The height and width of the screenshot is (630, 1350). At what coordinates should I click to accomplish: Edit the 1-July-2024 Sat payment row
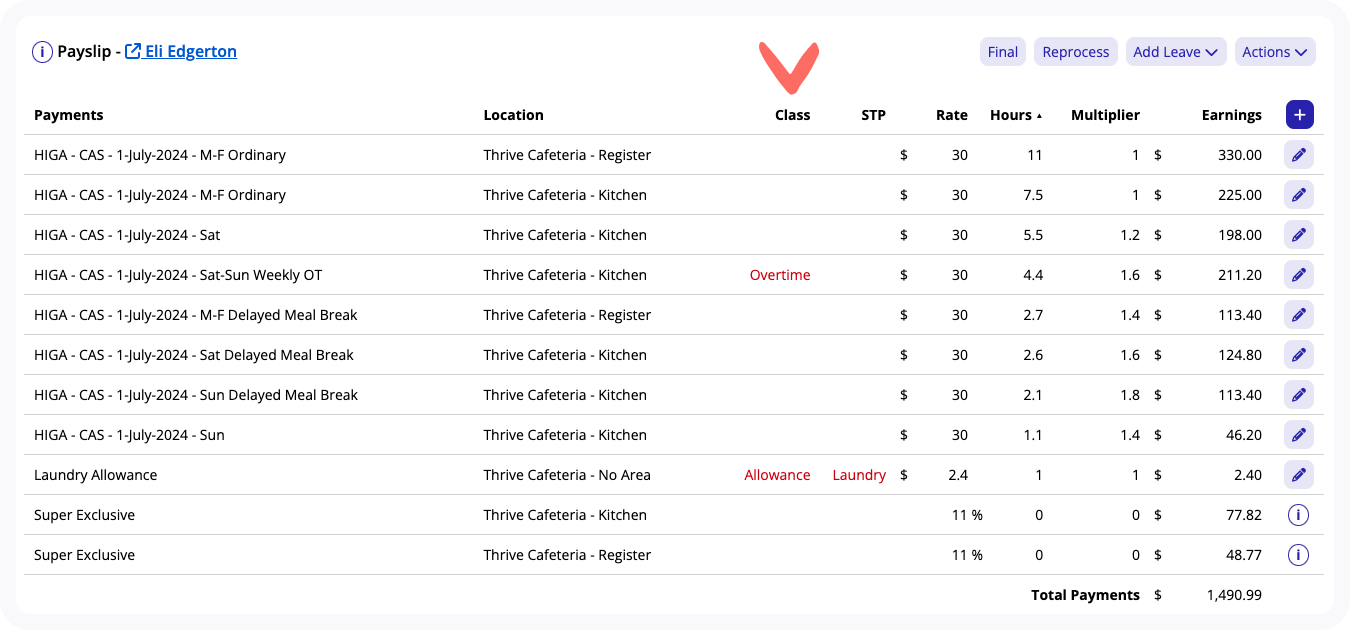[x=1298, y=235]
